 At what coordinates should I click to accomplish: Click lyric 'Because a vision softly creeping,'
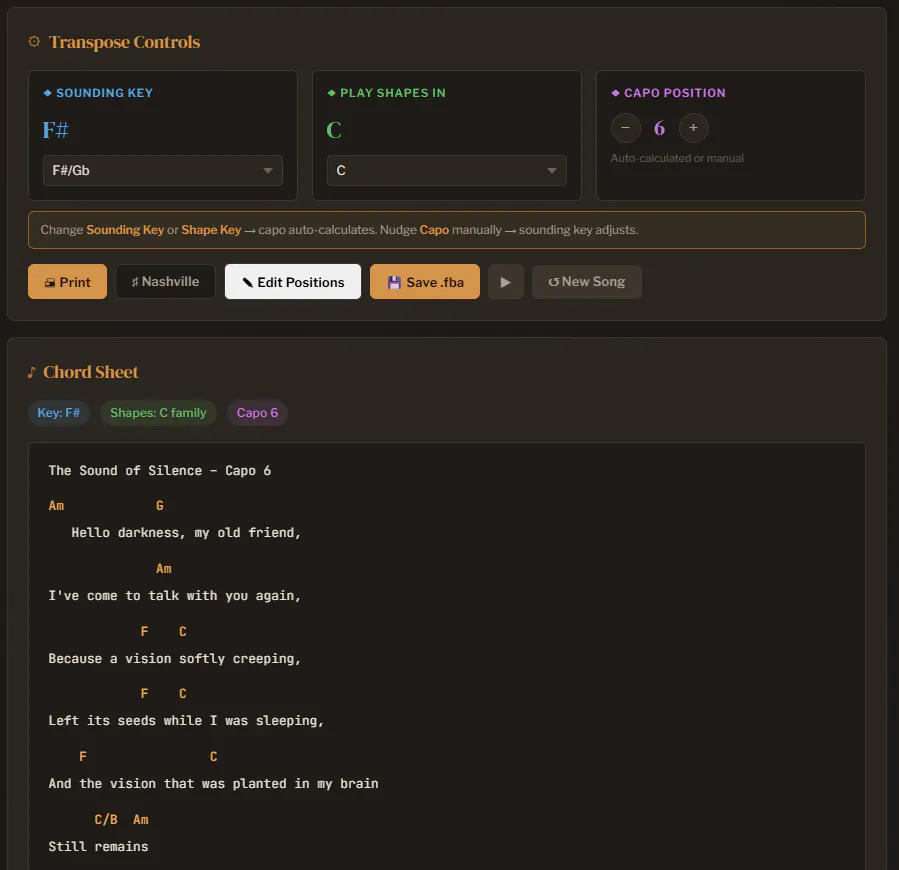pos(175,659)
